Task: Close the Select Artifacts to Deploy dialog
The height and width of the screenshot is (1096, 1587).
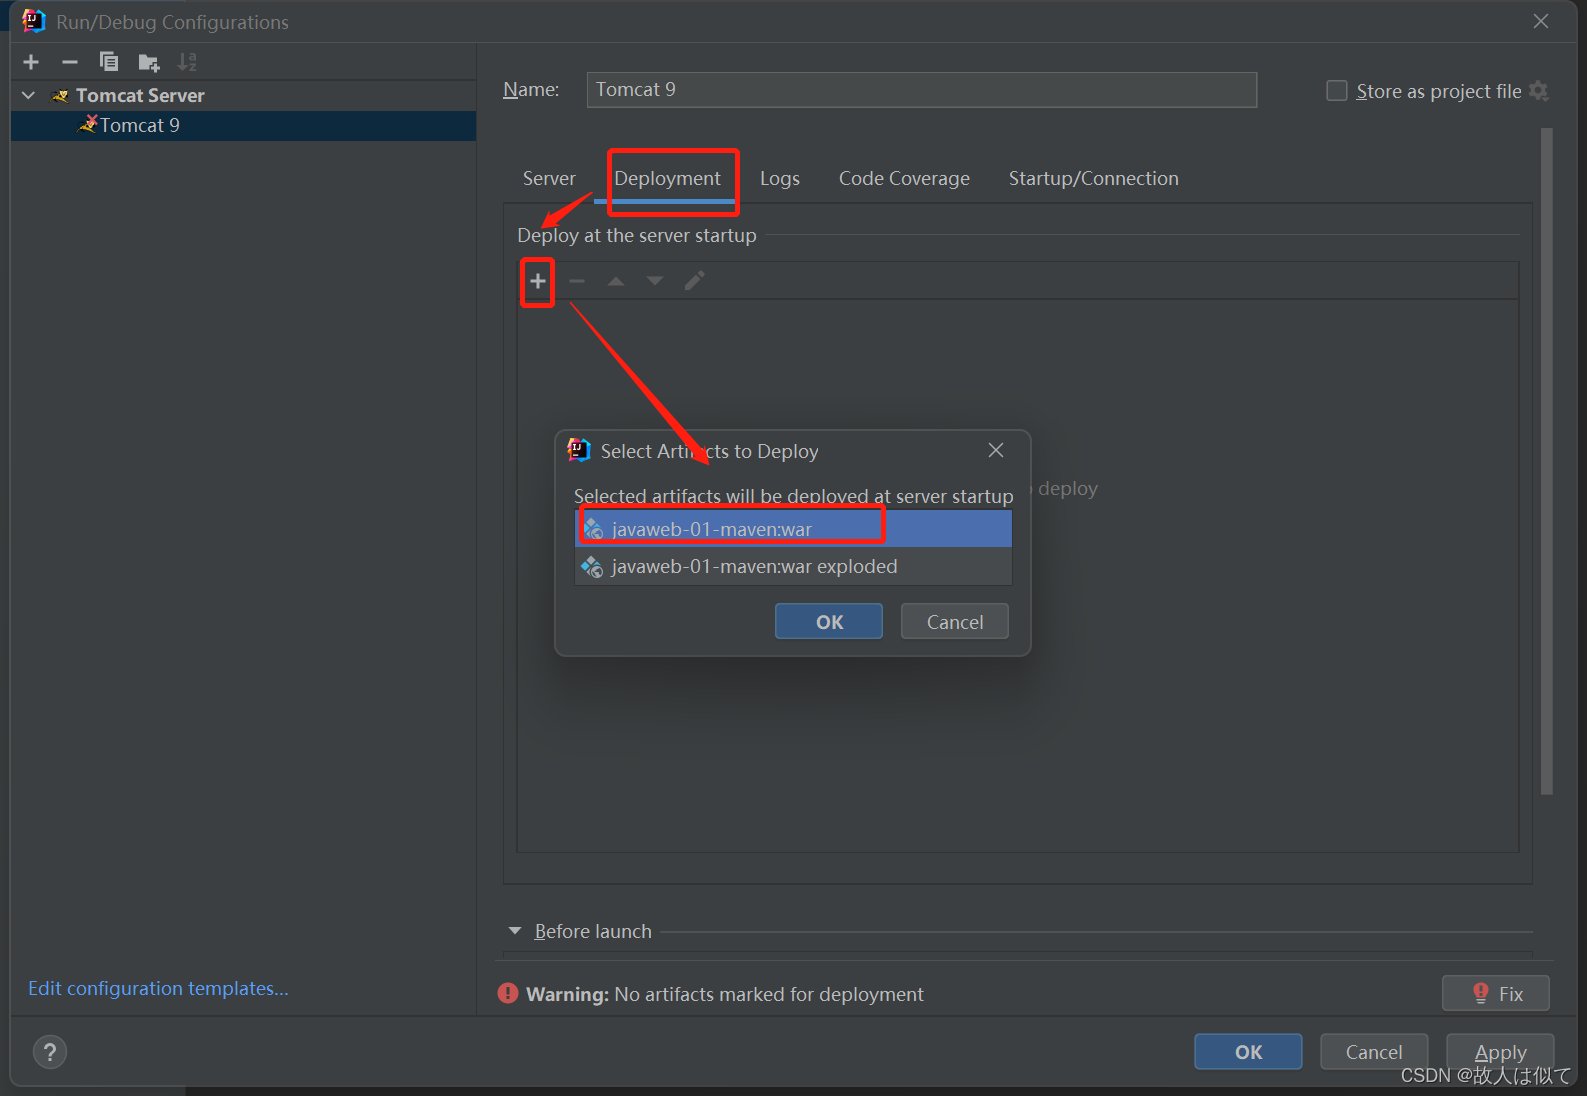Action: click(x=996, y=450)
